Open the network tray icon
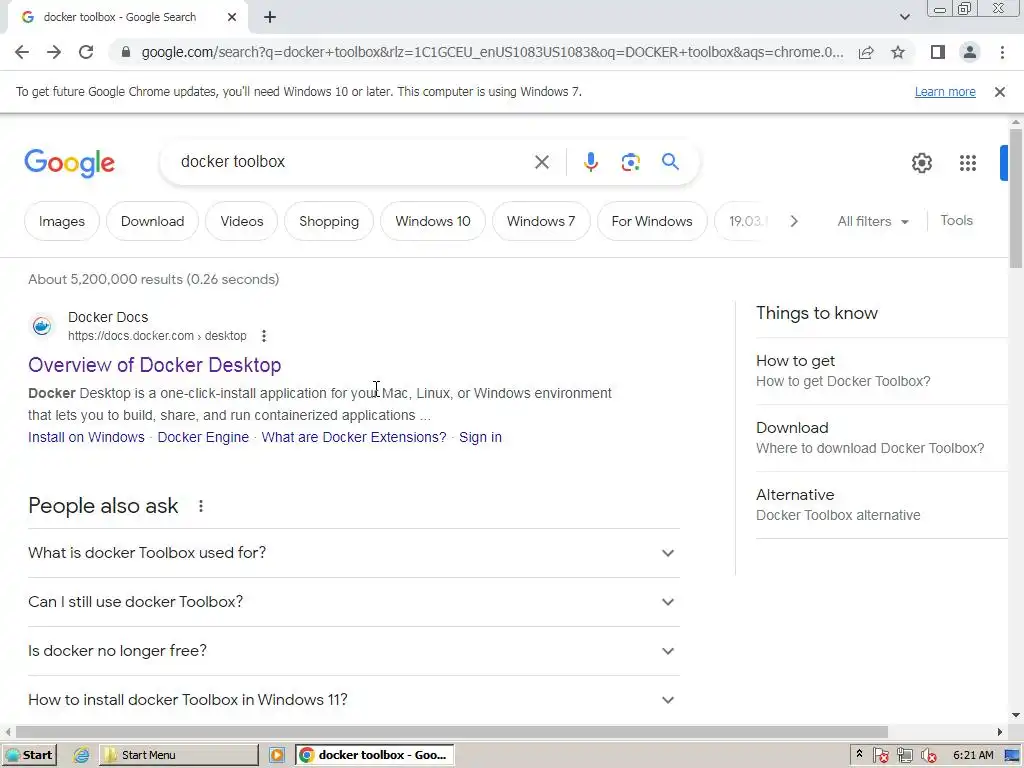 [x=904, y=756]
